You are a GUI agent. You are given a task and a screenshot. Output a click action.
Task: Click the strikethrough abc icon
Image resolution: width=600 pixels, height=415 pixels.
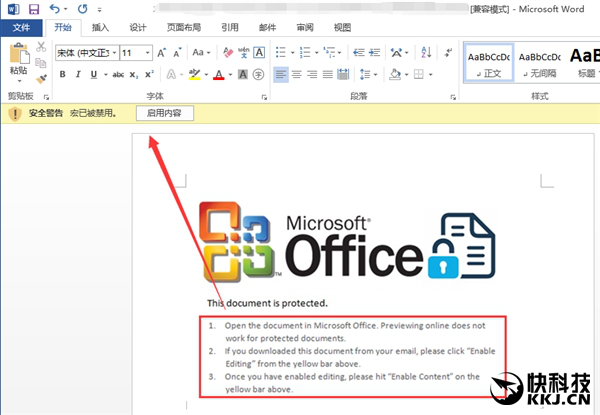[119, 74]
